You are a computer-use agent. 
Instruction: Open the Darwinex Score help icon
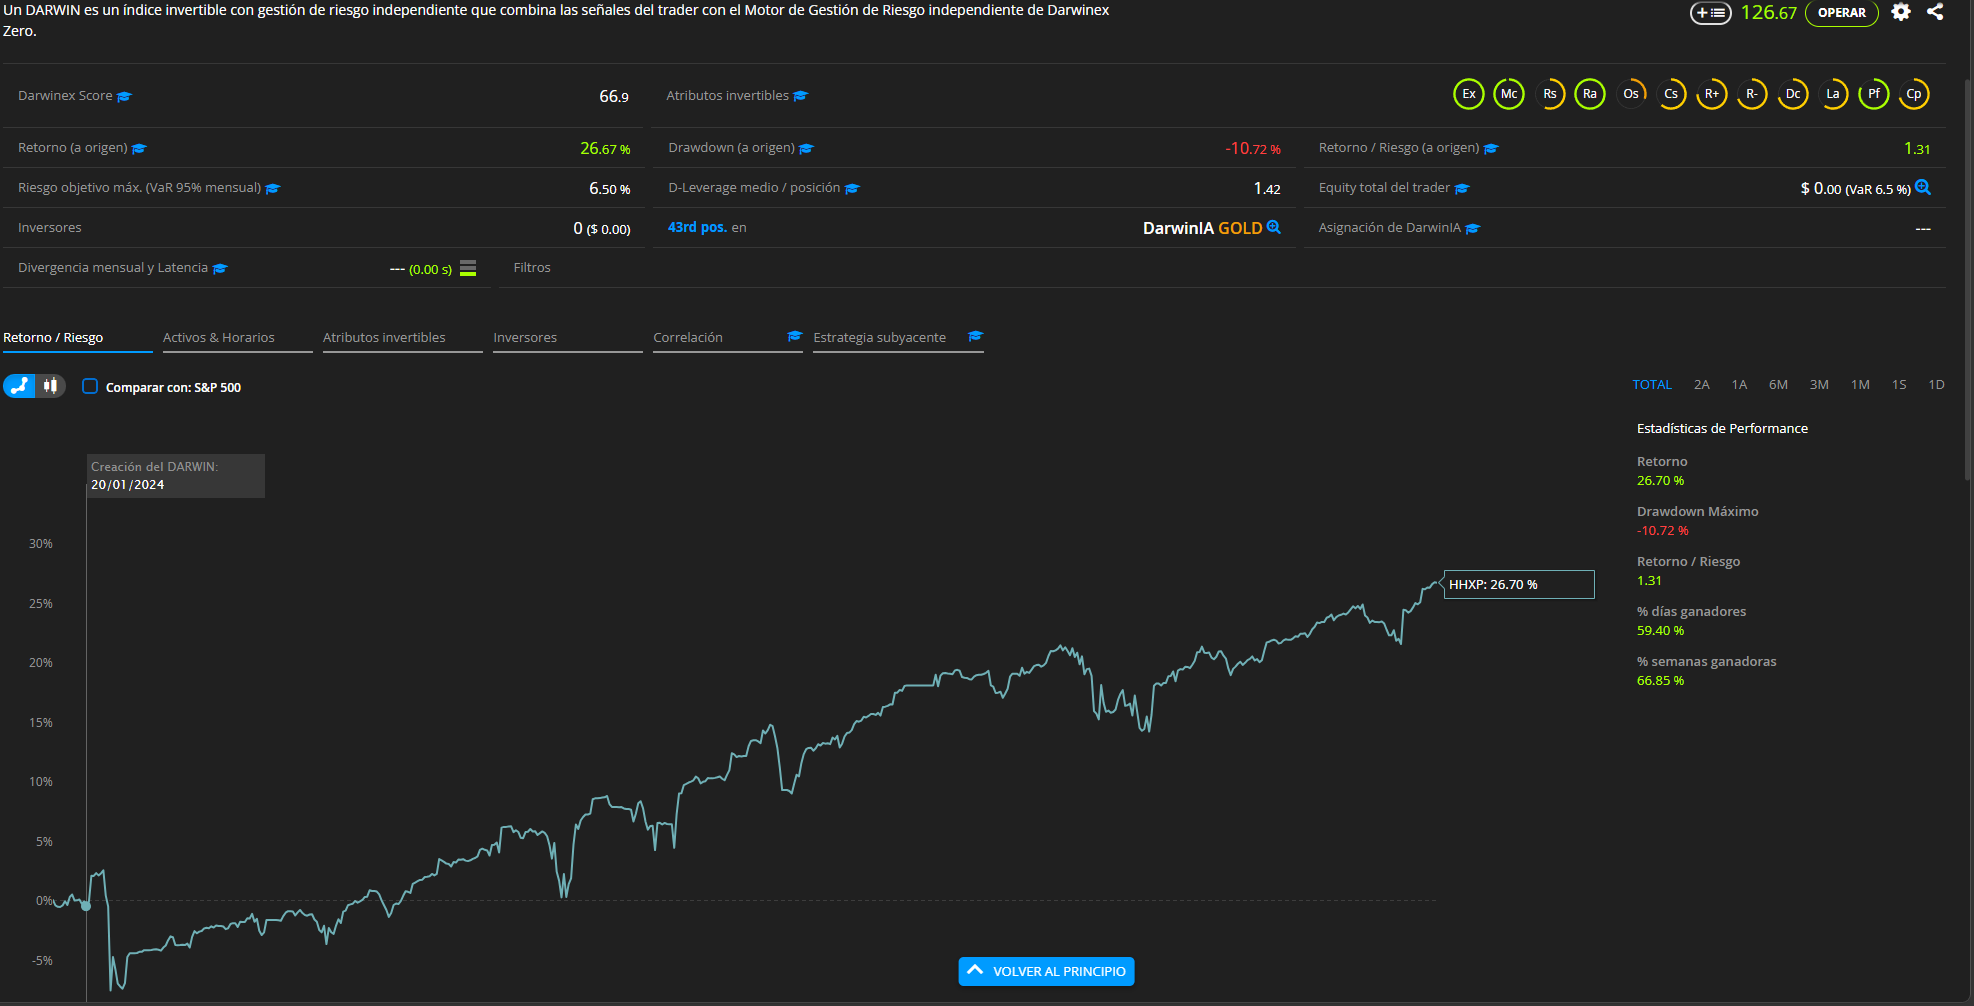click(124, 97)
